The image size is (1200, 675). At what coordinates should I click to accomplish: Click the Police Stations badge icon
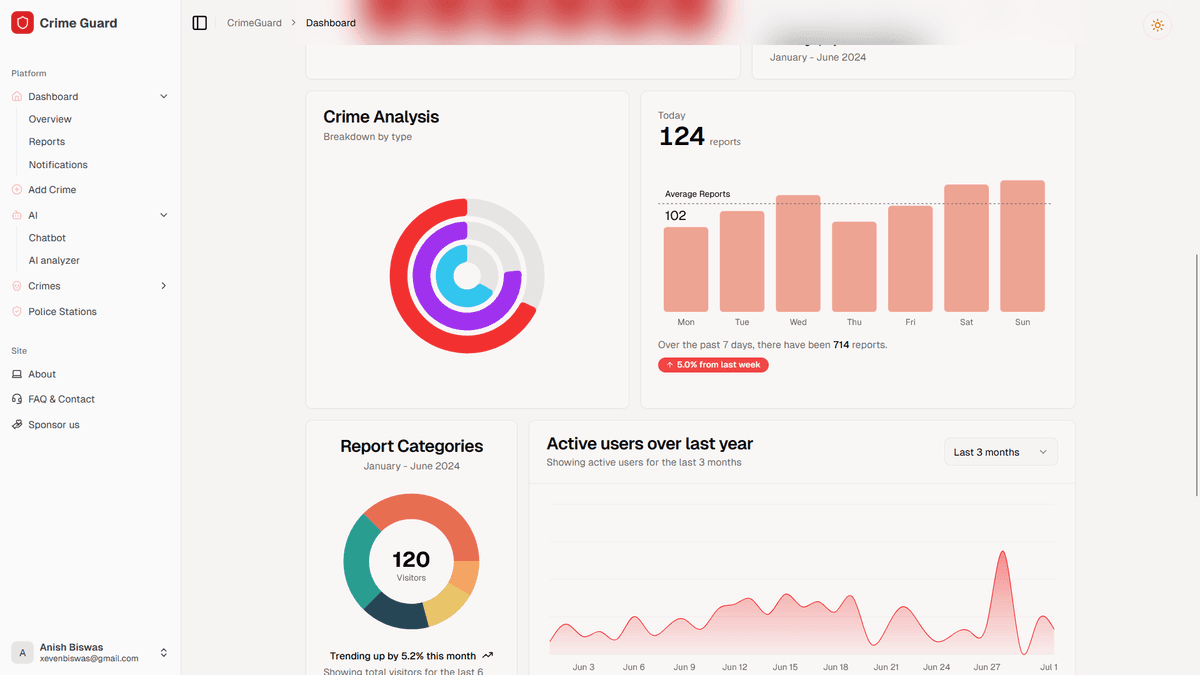coord(16,311)
